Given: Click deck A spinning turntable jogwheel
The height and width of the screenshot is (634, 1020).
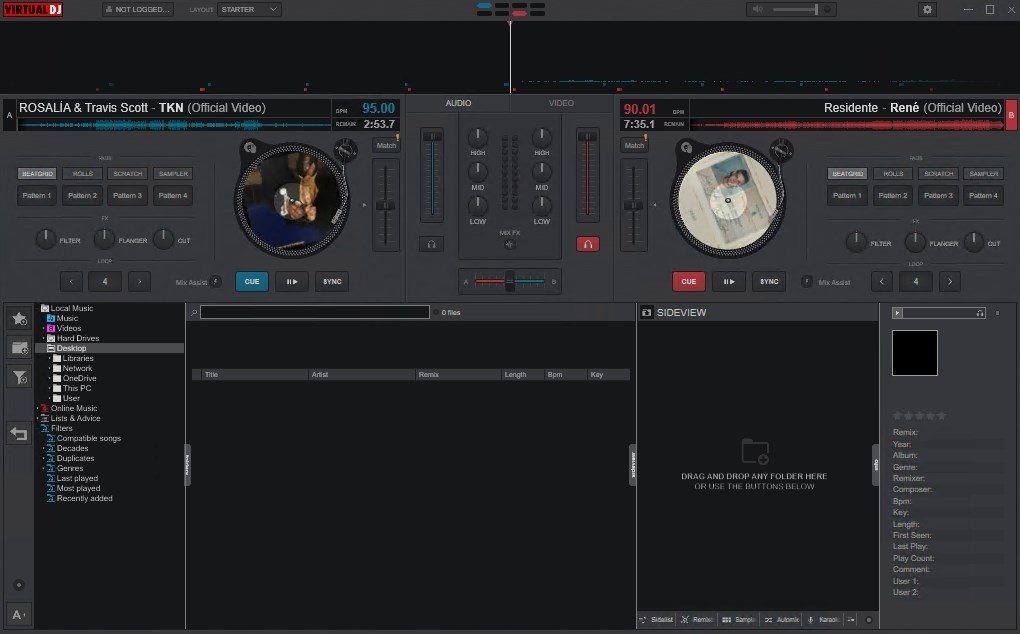Looking at the screenshot, I should (291, 200).
